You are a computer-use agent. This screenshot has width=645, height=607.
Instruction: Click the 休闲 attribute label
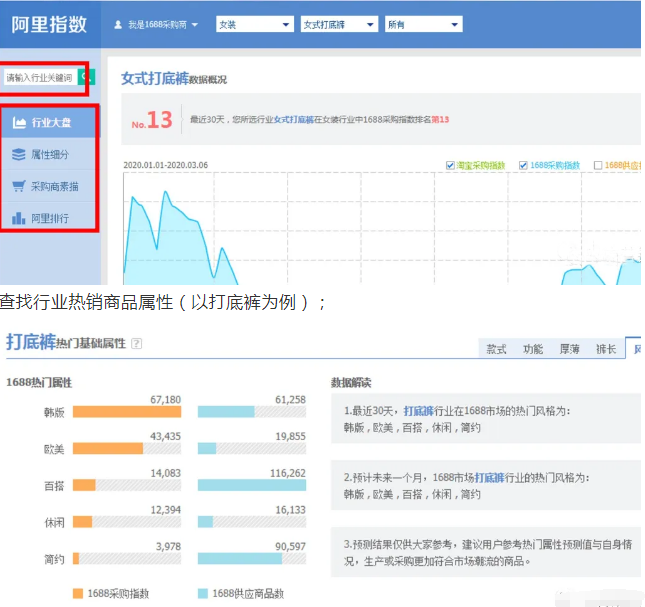[x=54, y=523]
